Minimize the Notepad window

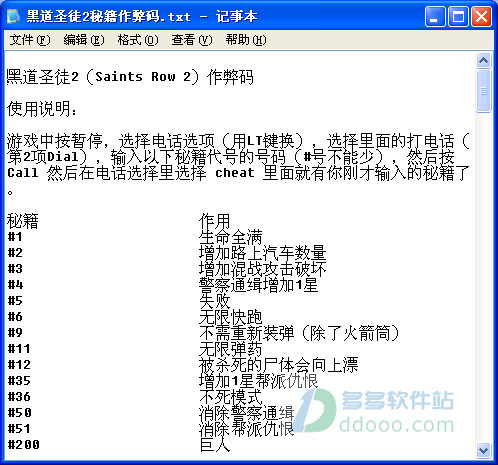(435, 16)
